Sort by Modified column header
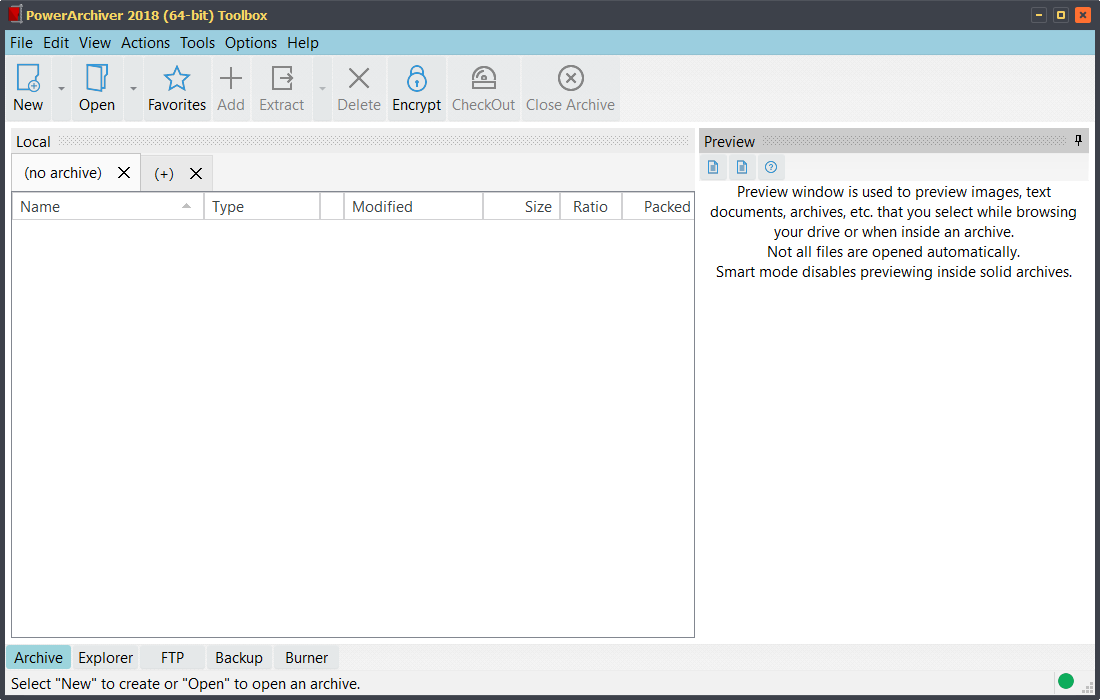Image resolution: width=1100 pixels, height=700 pixels. tap(413, 207)
